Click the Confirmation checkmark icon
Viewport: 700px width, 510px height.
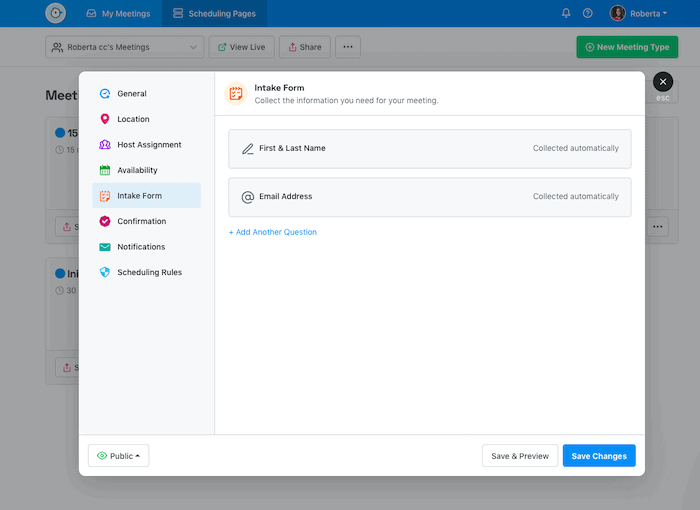pos(105,221)
